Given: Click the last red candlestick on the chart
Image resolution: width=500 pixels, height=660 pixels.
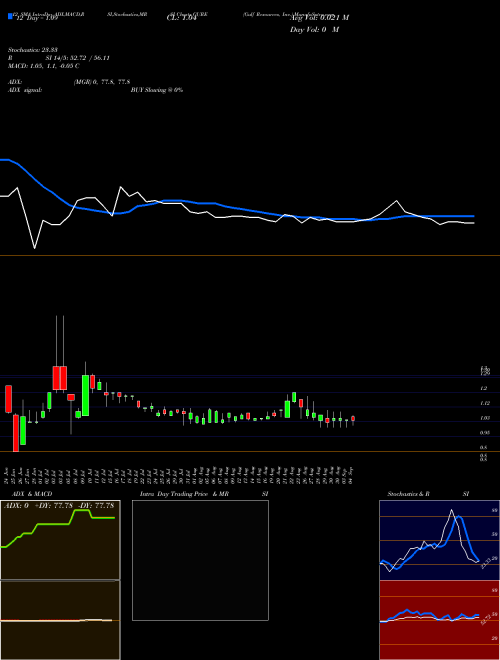Looking at the screenshot, I should coord(353,419).
